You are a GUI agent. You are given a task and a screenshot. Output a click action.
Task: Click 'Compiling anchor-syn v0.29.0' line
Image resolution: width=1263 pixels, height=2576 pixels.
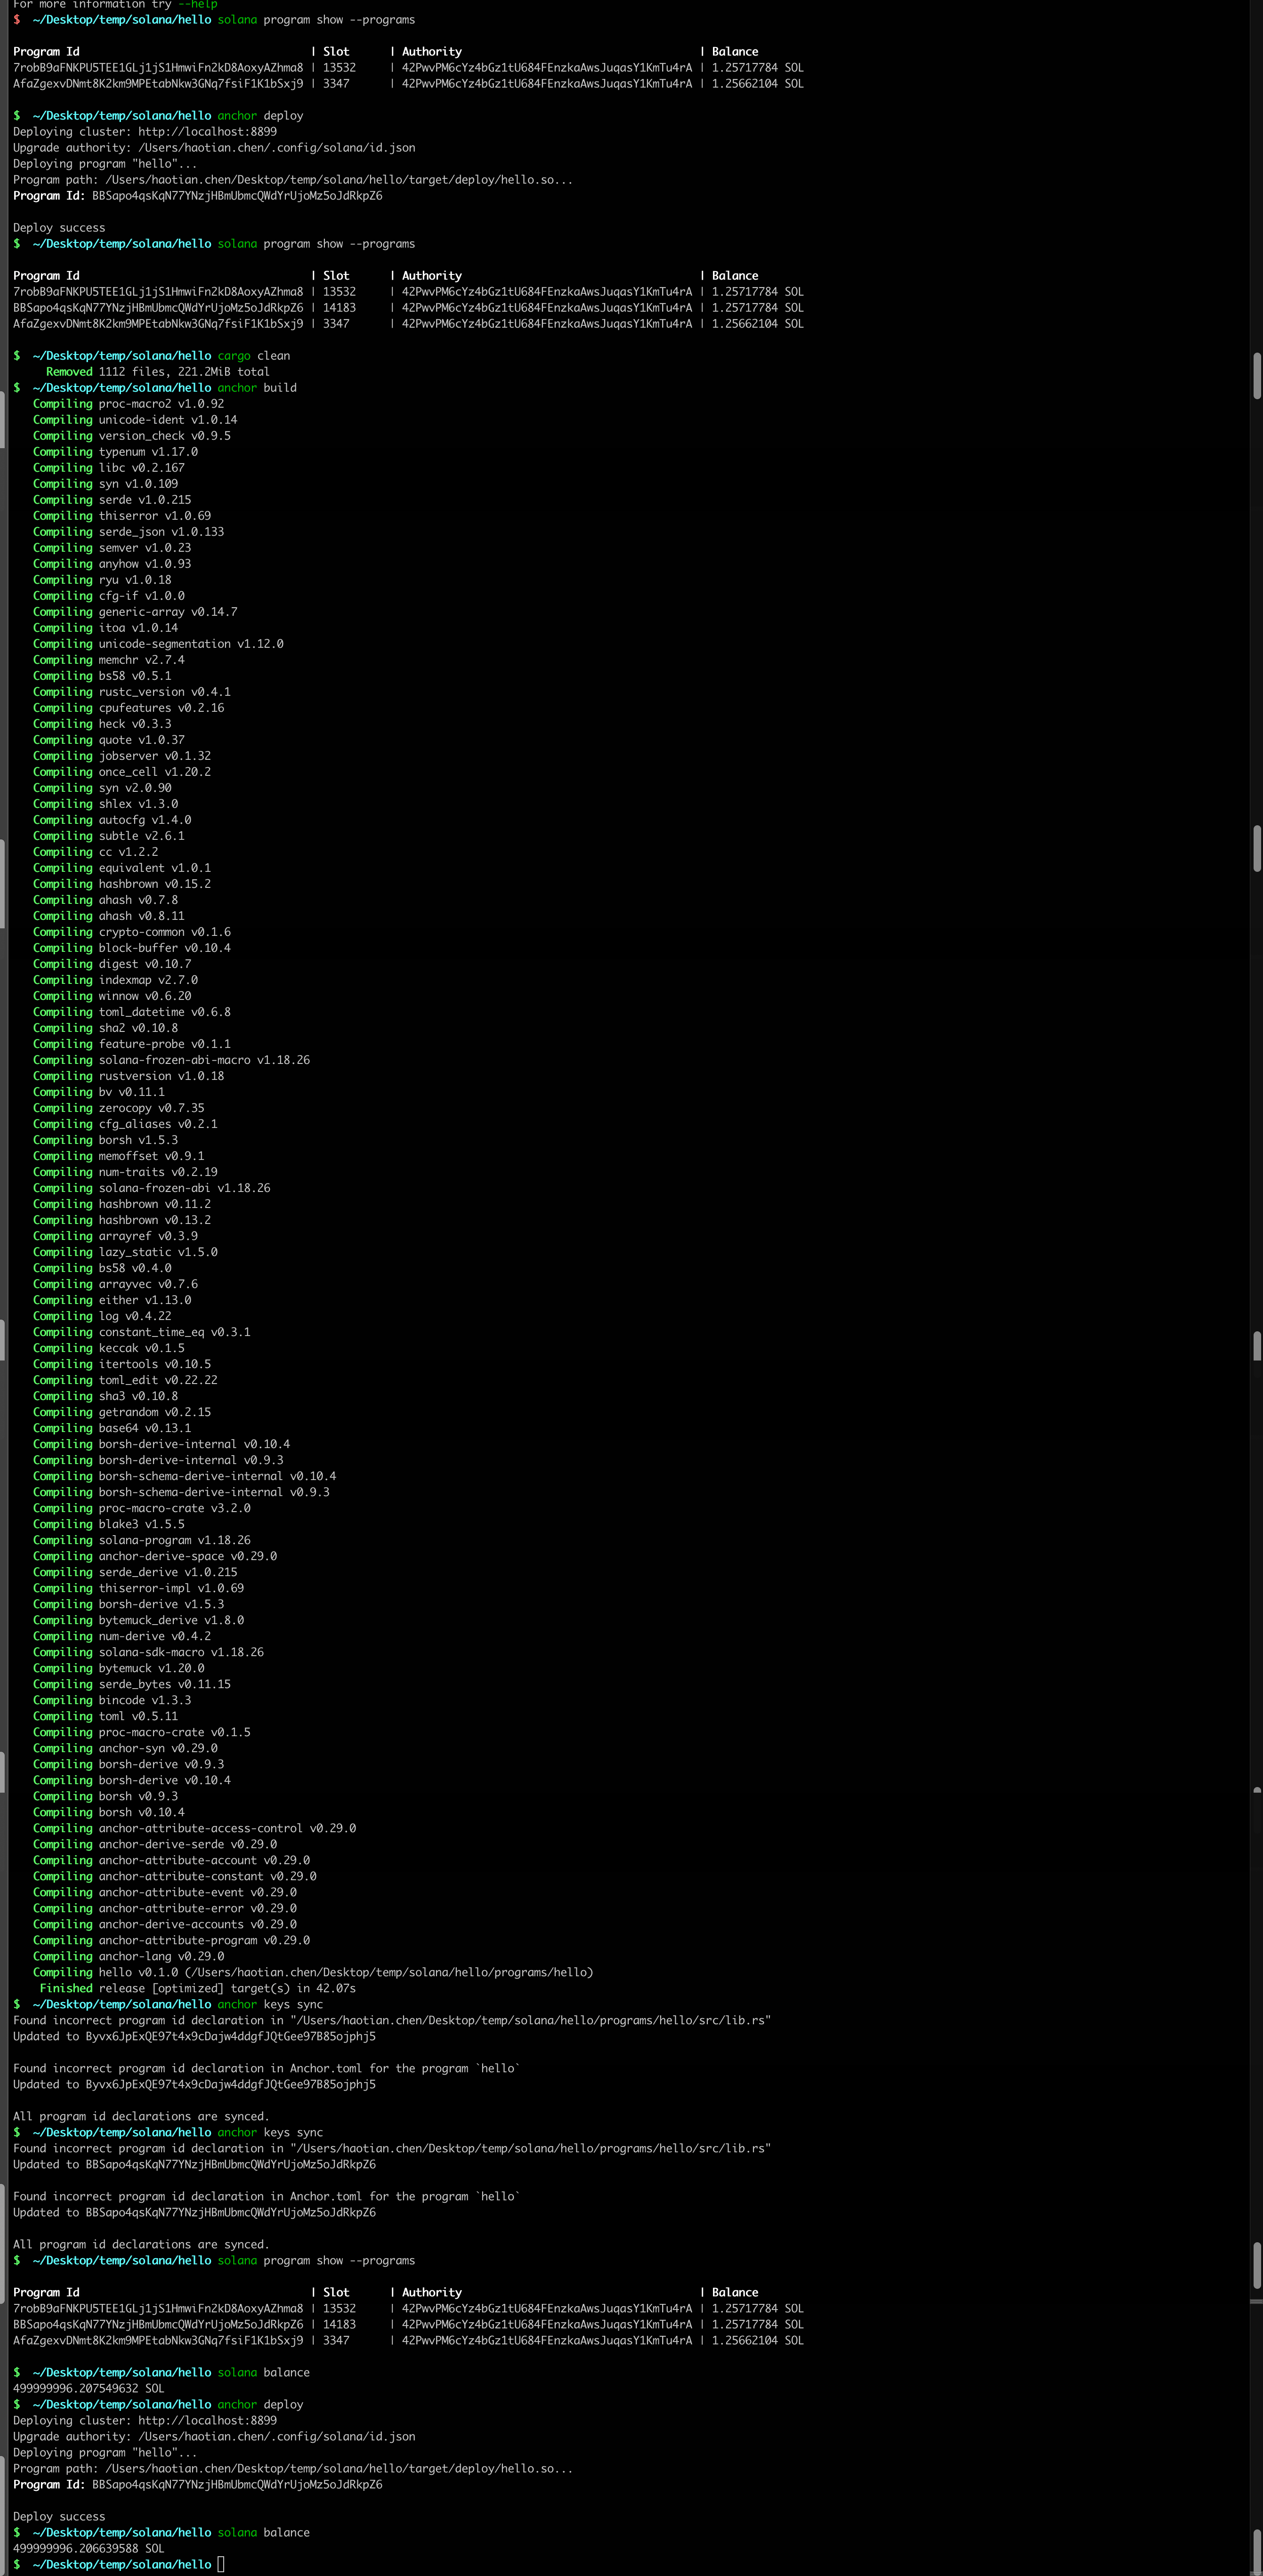coord(125,1748)
